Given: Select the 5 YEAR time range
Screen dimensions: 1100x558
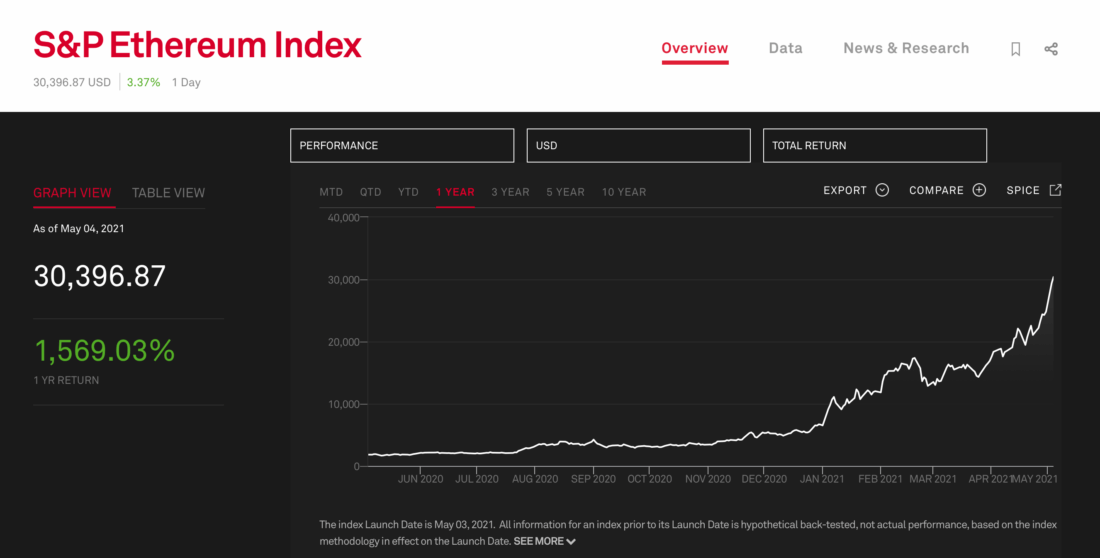Looking at the screenshot, I should pos(565,192).
